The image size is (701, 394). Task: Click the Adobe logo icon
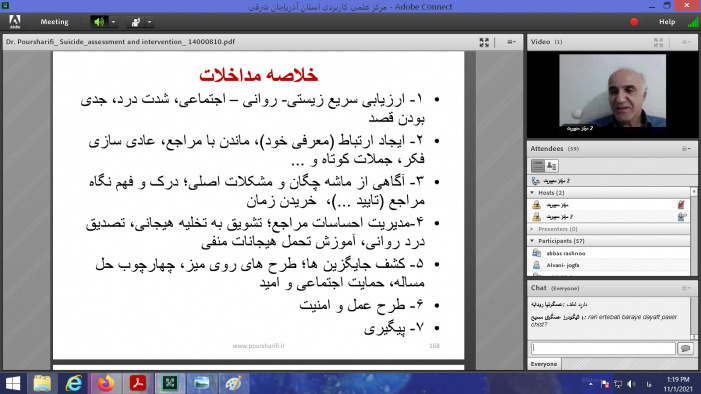[15, 21]
